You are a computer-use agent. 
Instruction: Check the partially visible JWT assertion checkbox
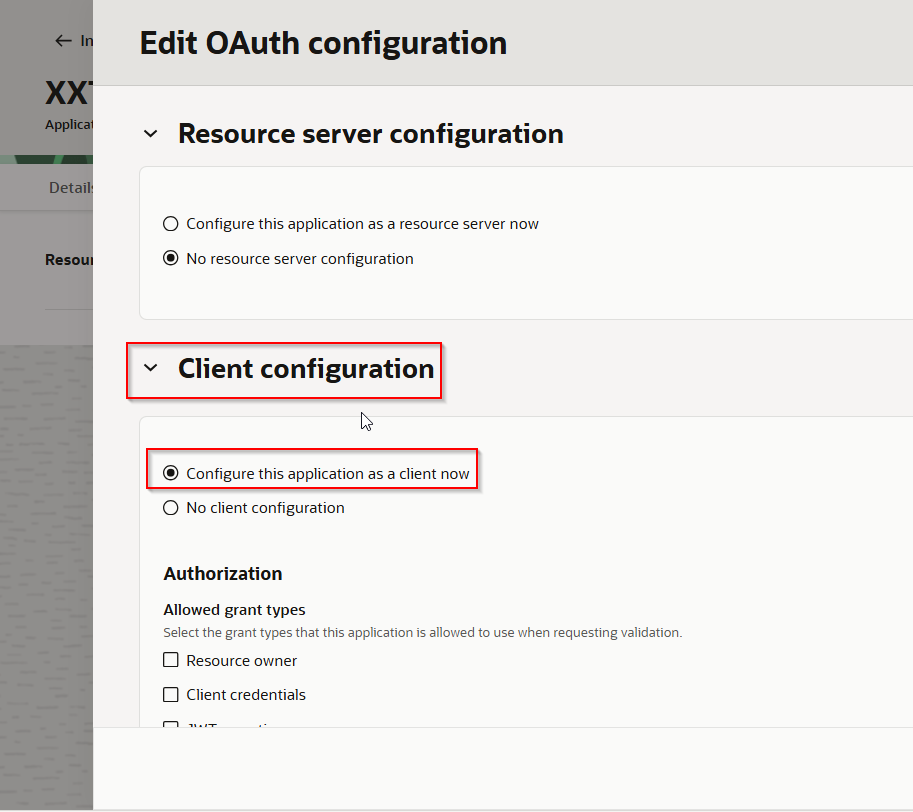tap(171, 724)
